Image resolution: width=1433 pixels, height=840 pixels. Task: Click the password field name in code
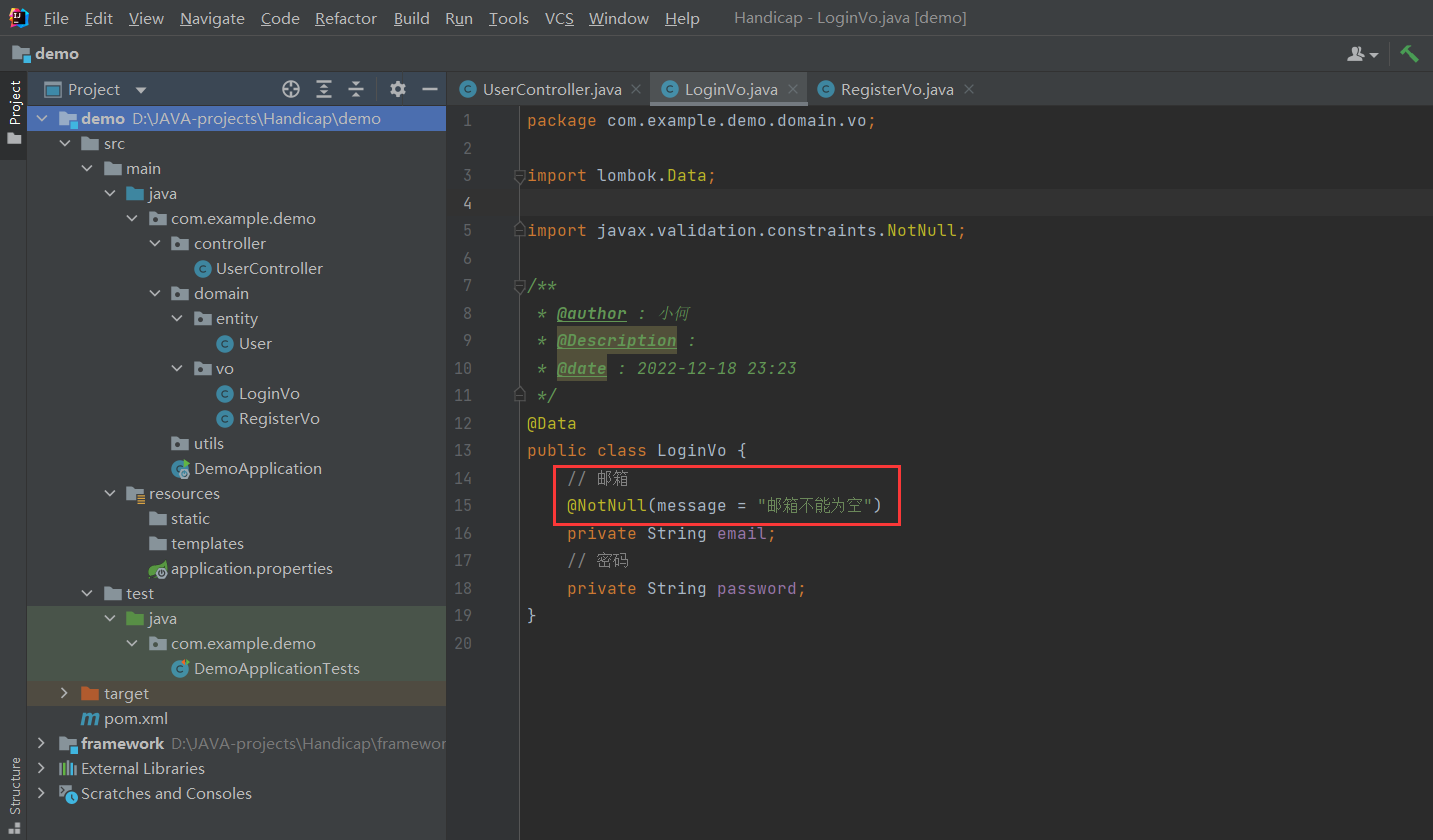tap(756, 588)
